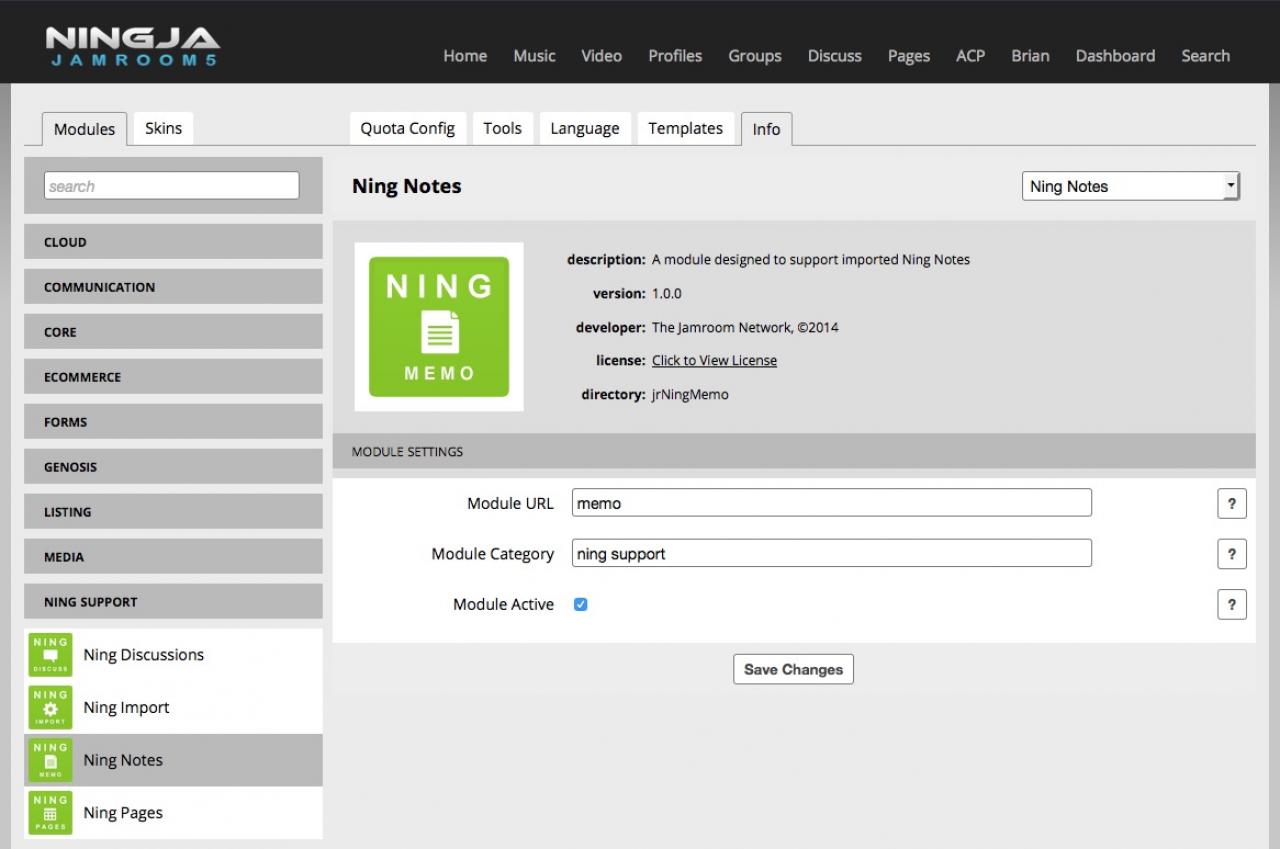This screenshot has width=1280, height=849.
Task: Open Dashboard in the top navigation
Action: tap(1115, 56)
